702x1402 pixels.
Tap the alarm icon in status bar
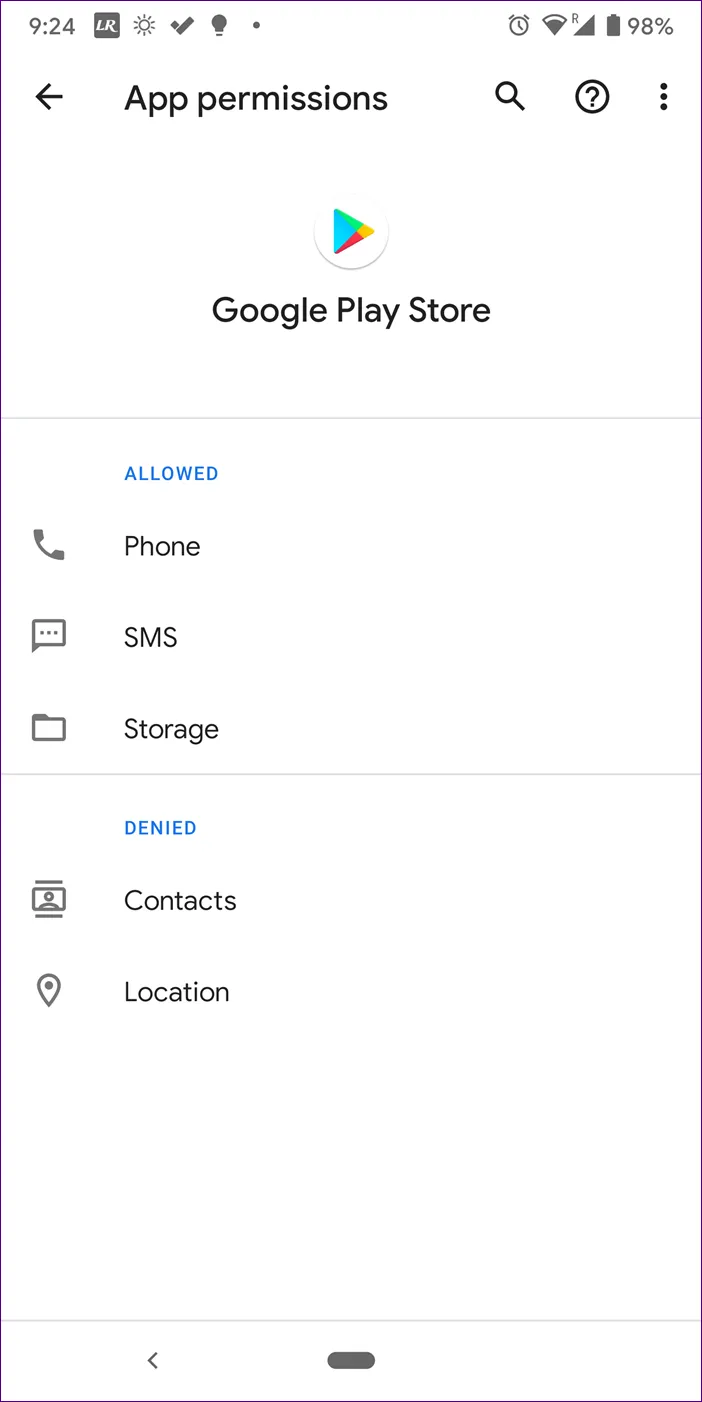click(518, 26)
